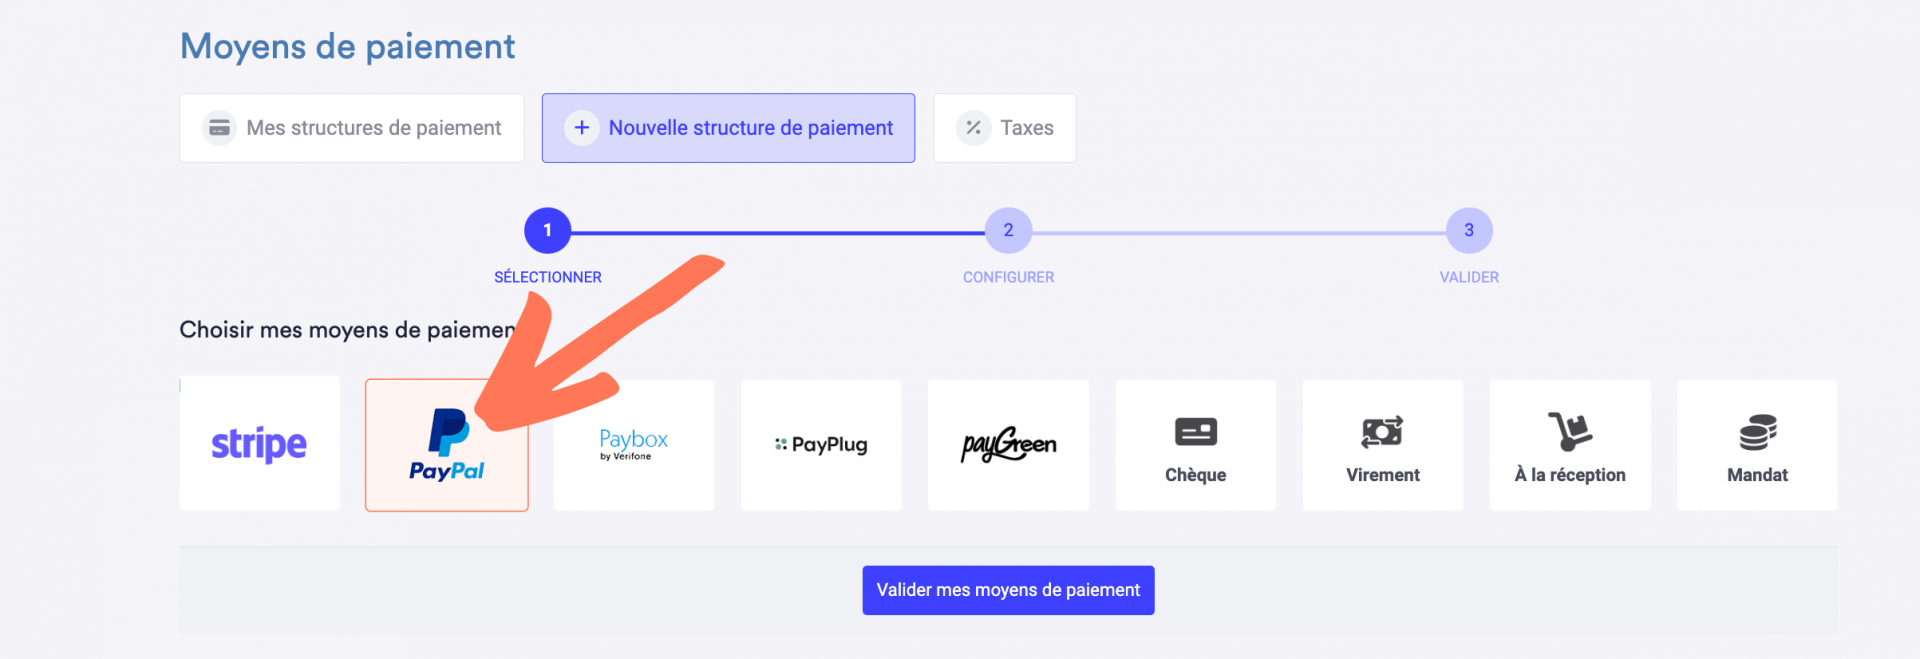Click the card icon beside Mes structures
This screenshot has height=659, width=1920.
point(219,128)
